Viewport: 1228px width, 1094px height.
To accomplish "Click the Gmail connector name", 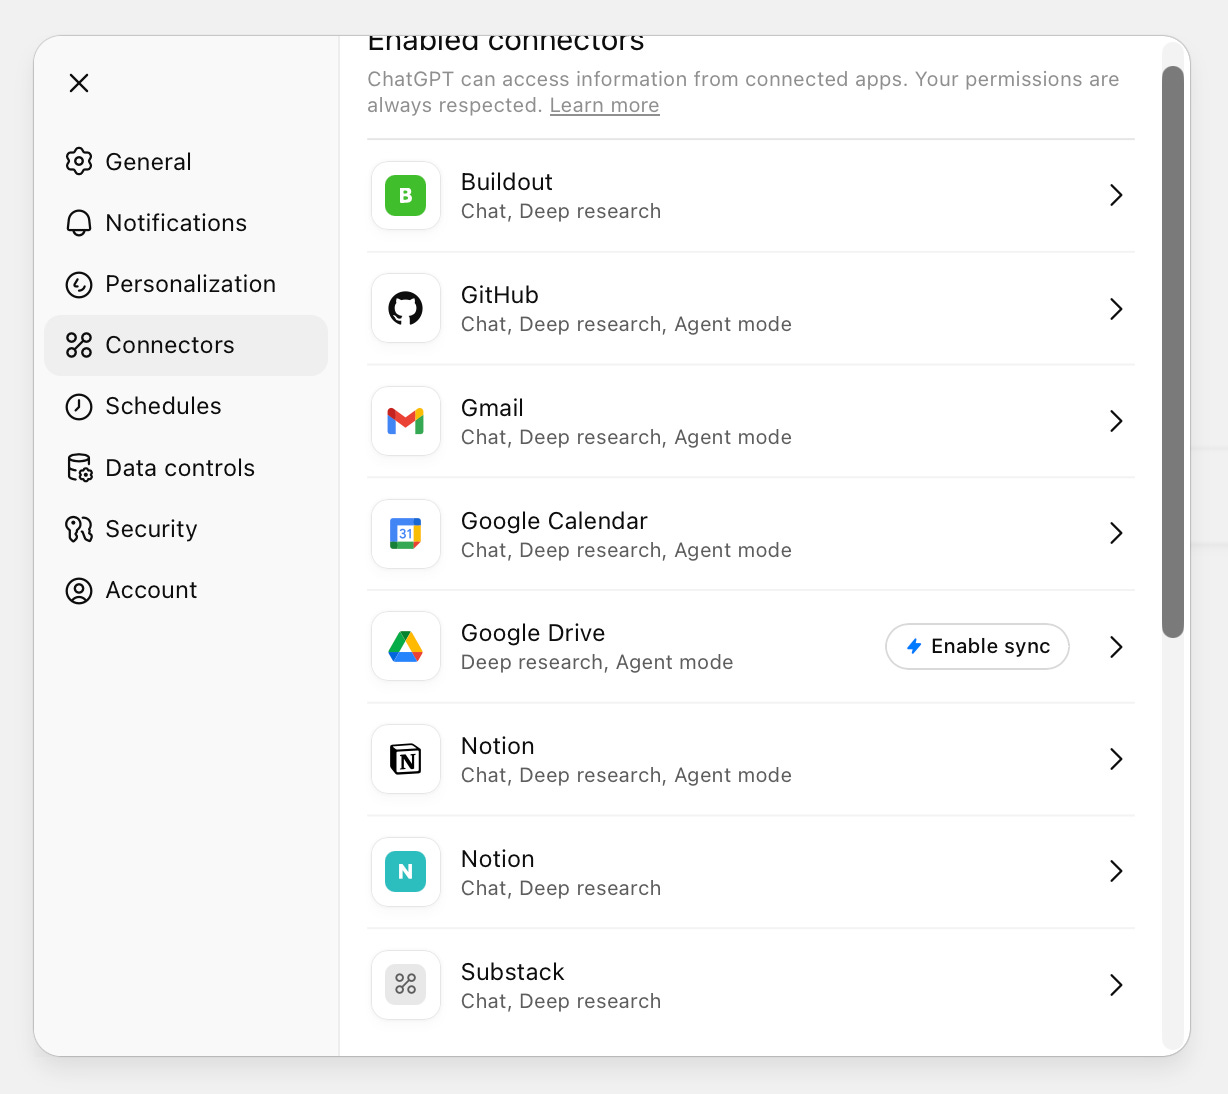I will coord(492,408).
